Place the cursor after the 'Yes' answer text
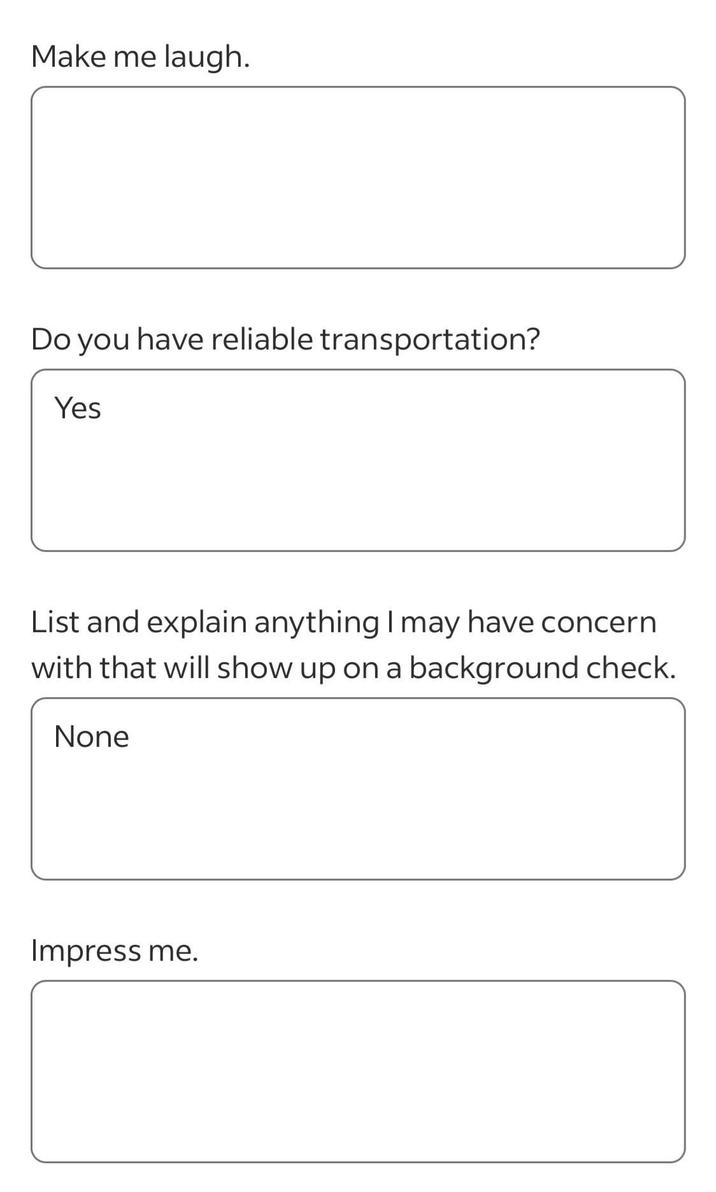Image resolution: width=716 pixels, height=1192 pixels. tap(103, 408)
